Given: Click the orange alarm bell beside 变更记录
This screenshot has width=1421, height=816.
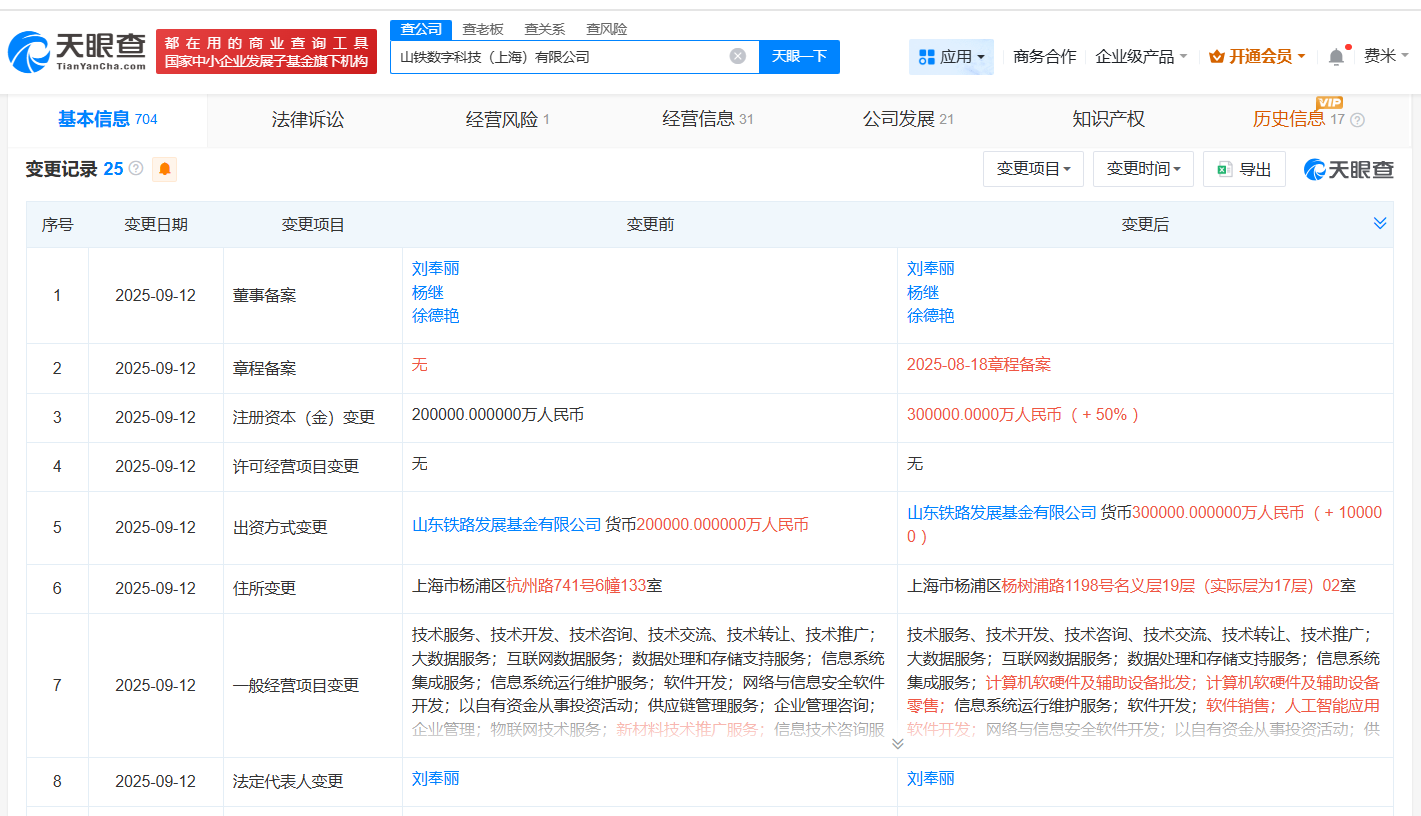Looking at the screenshot, I should (x=163, y=168).
